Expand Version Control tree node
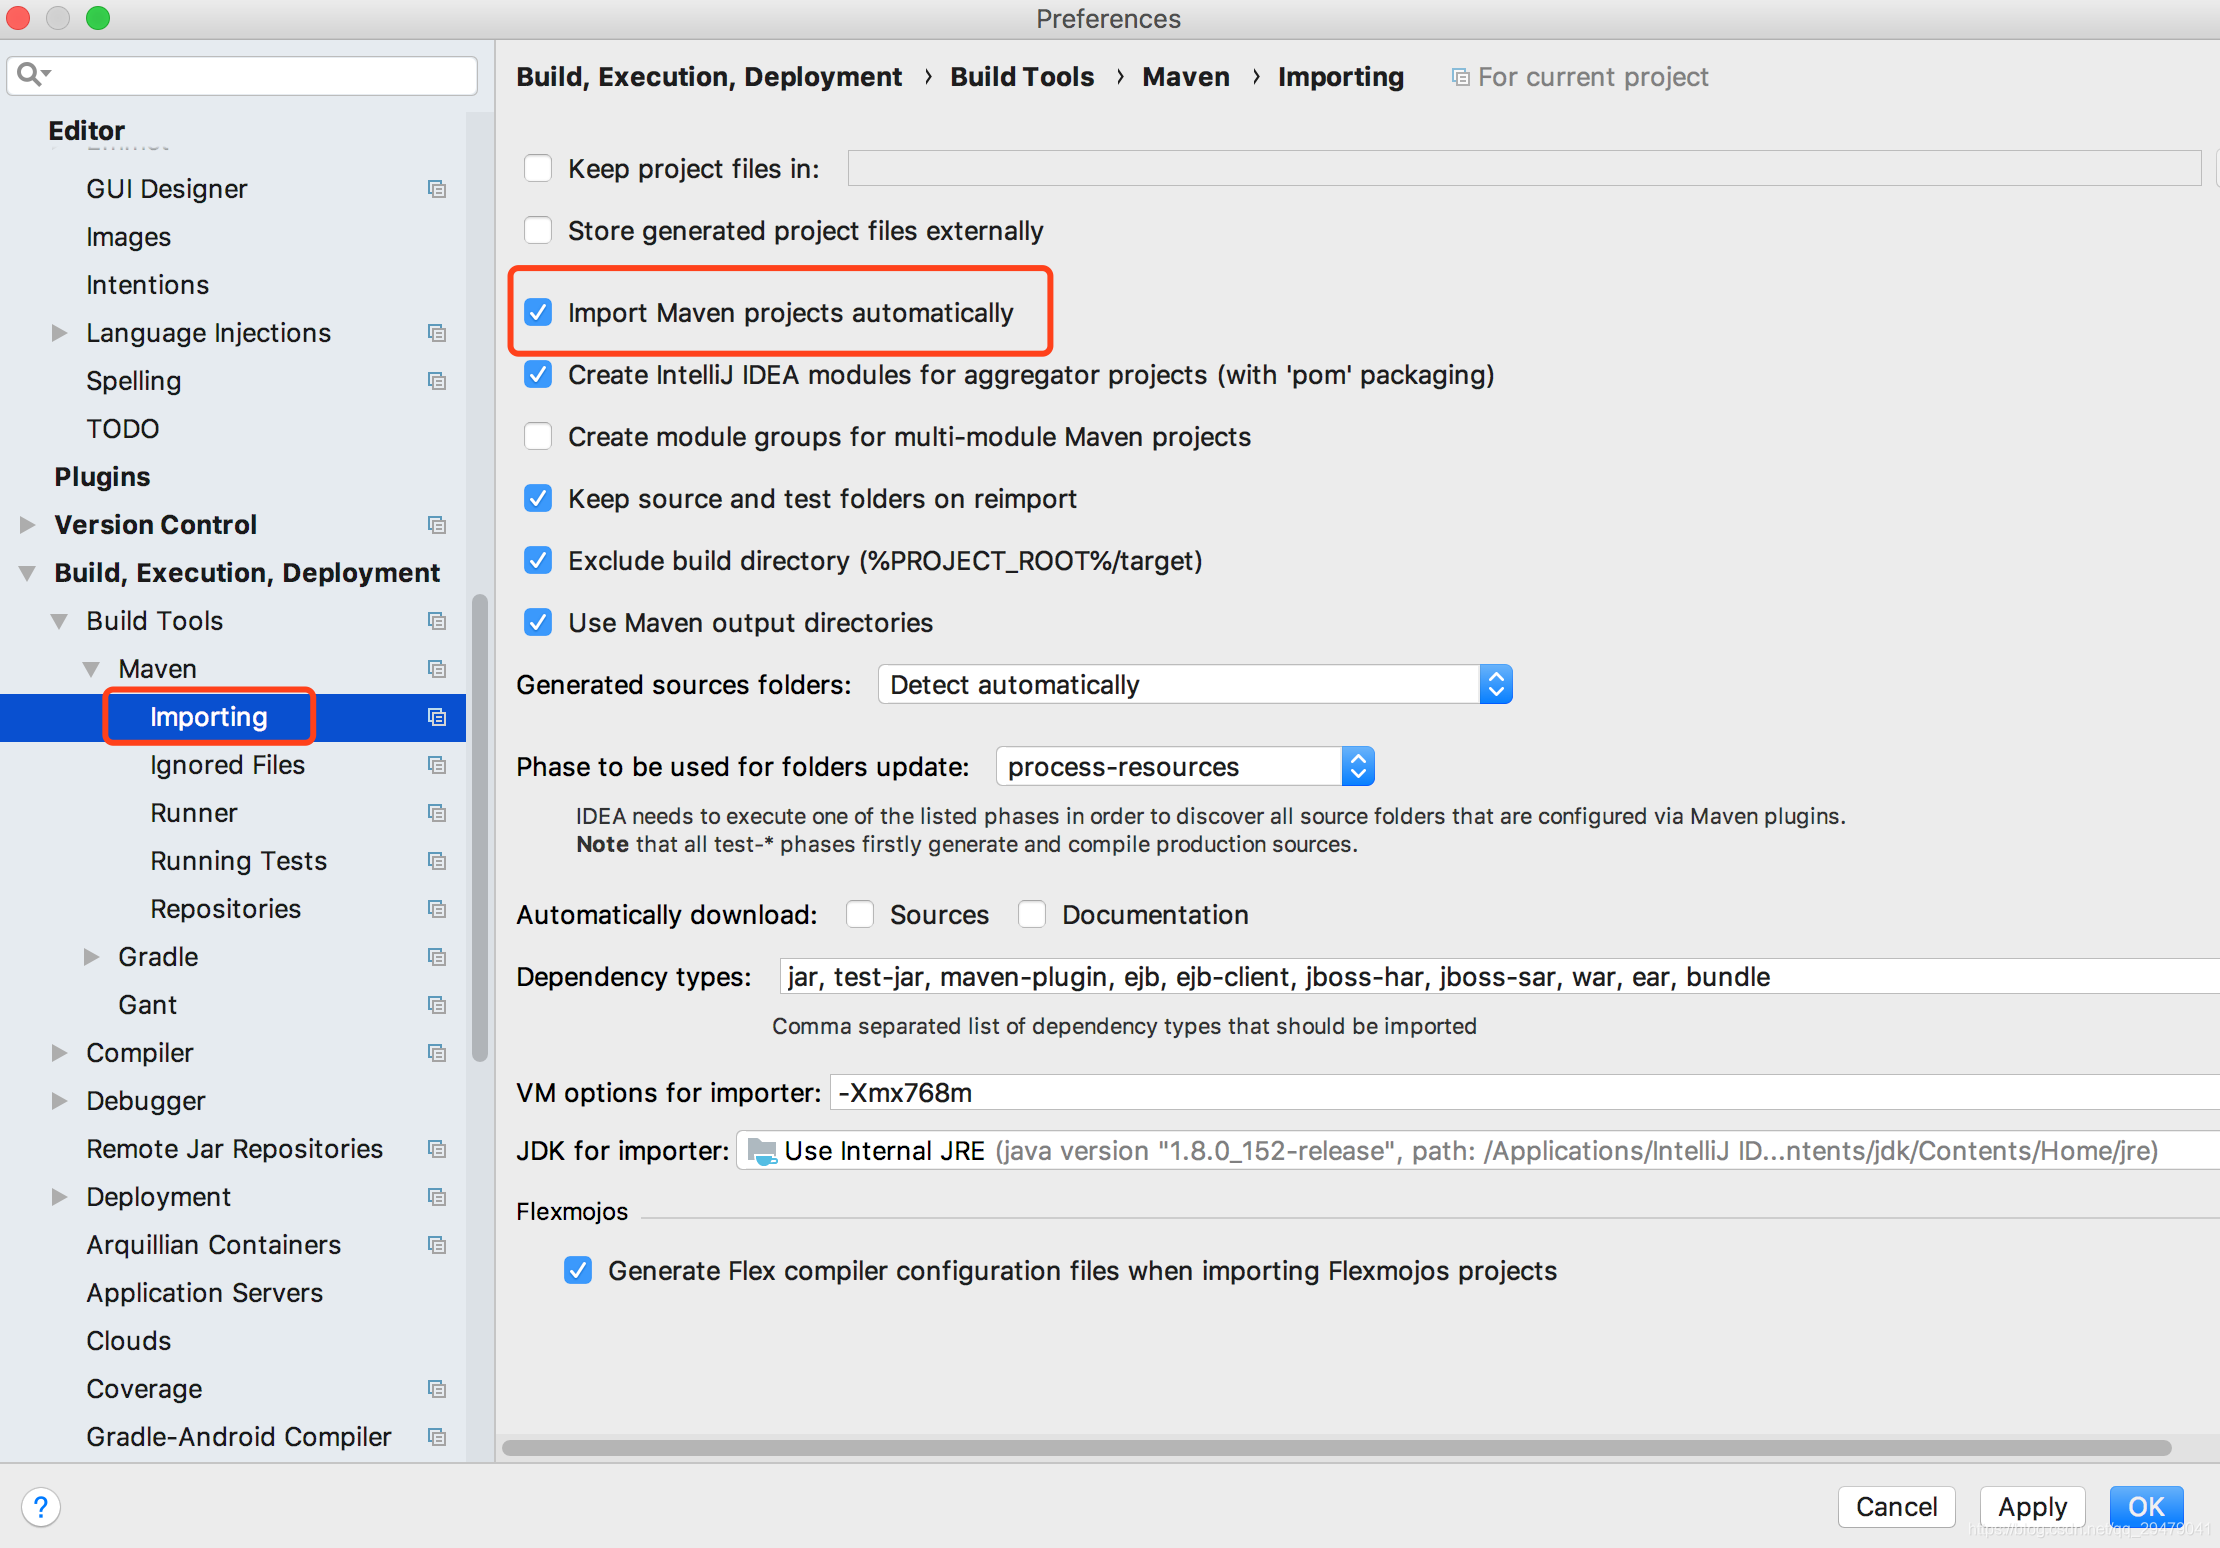The image size is (2220, 1548). 27,525
